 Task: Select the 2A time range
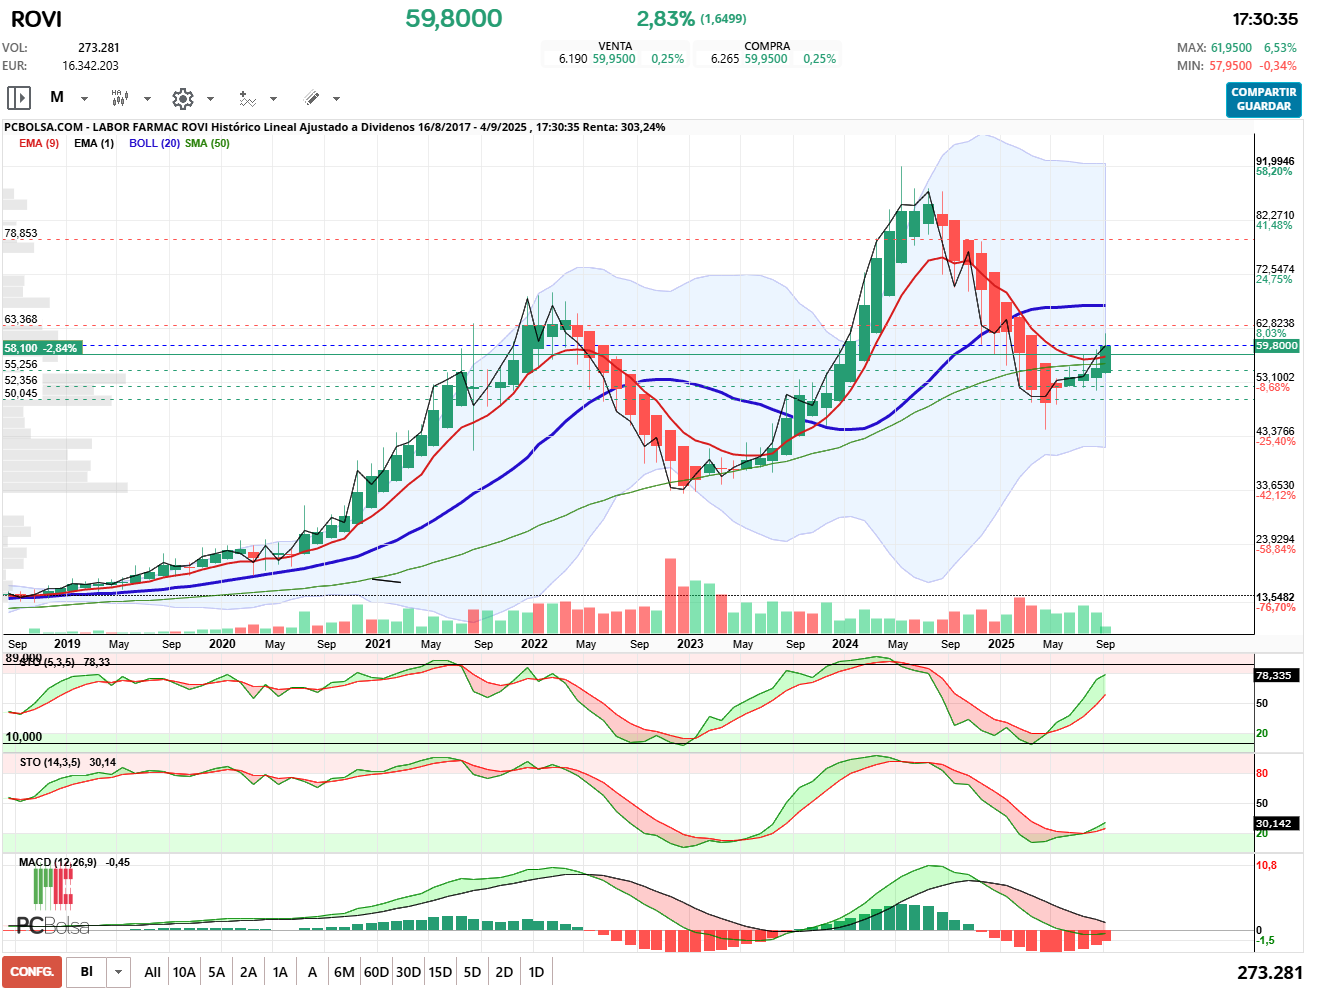click(x=248, y=972)
